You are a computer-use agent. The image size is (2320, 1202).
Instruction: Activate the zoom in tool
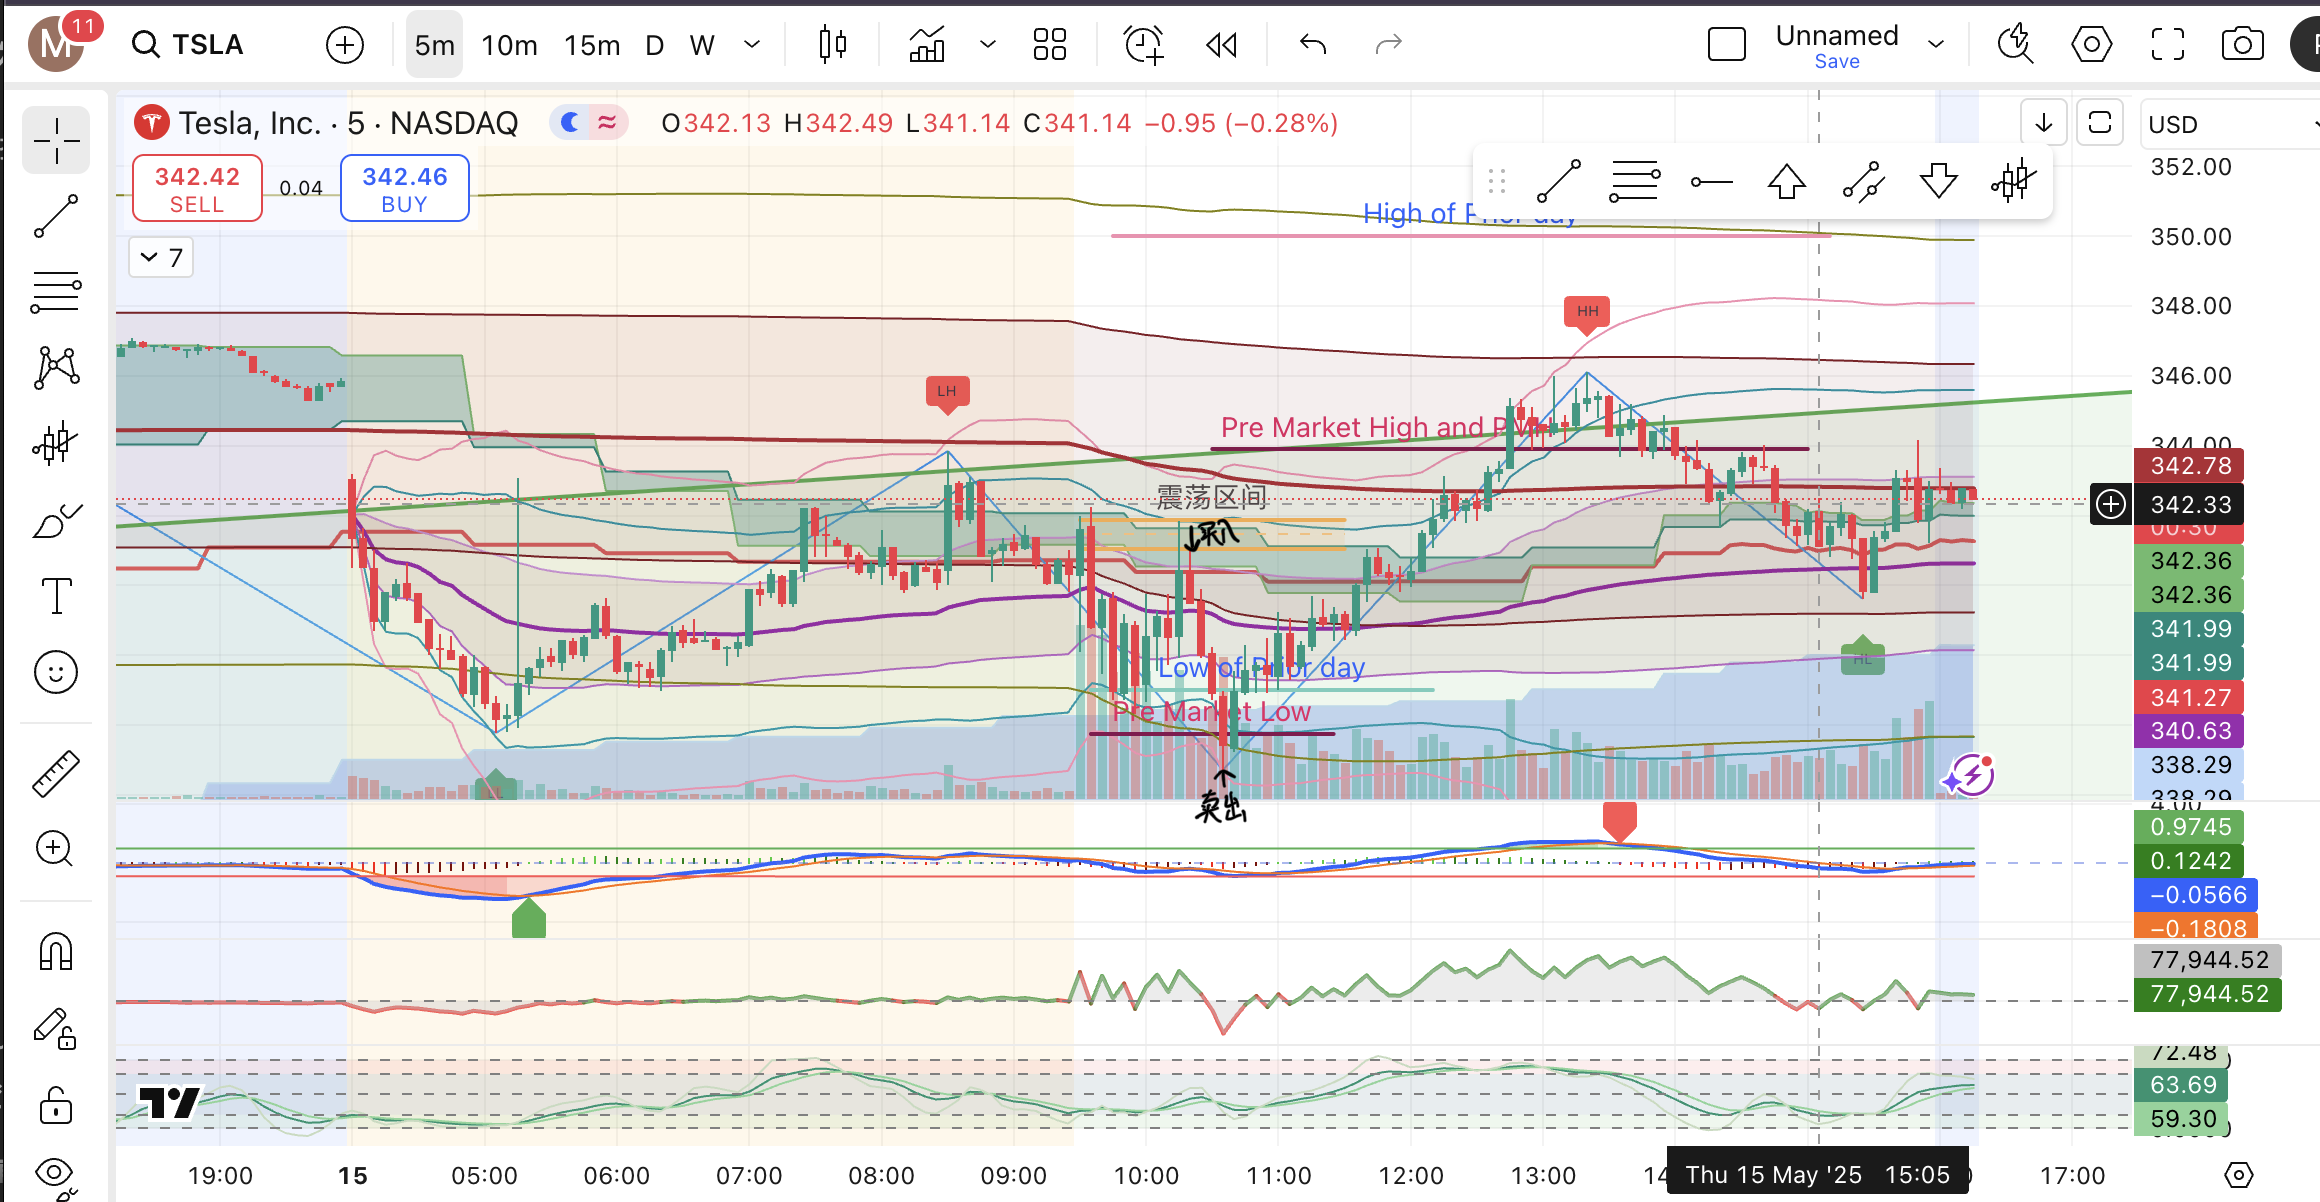point(56,849)
